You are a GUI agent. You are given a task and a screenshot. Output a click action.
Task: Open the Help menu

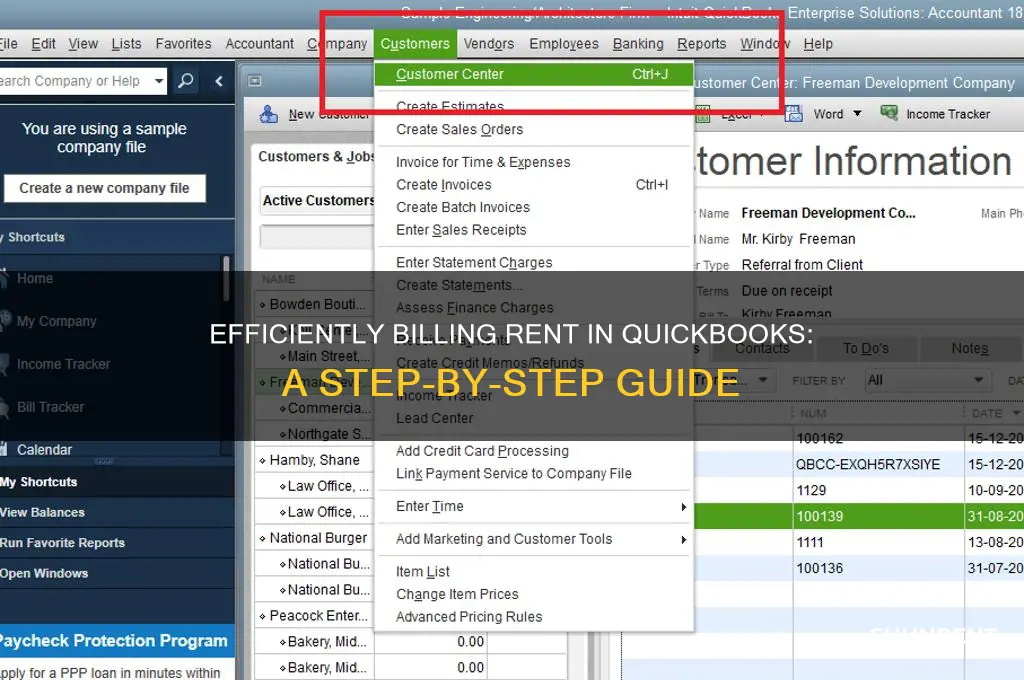pos(818,44)
